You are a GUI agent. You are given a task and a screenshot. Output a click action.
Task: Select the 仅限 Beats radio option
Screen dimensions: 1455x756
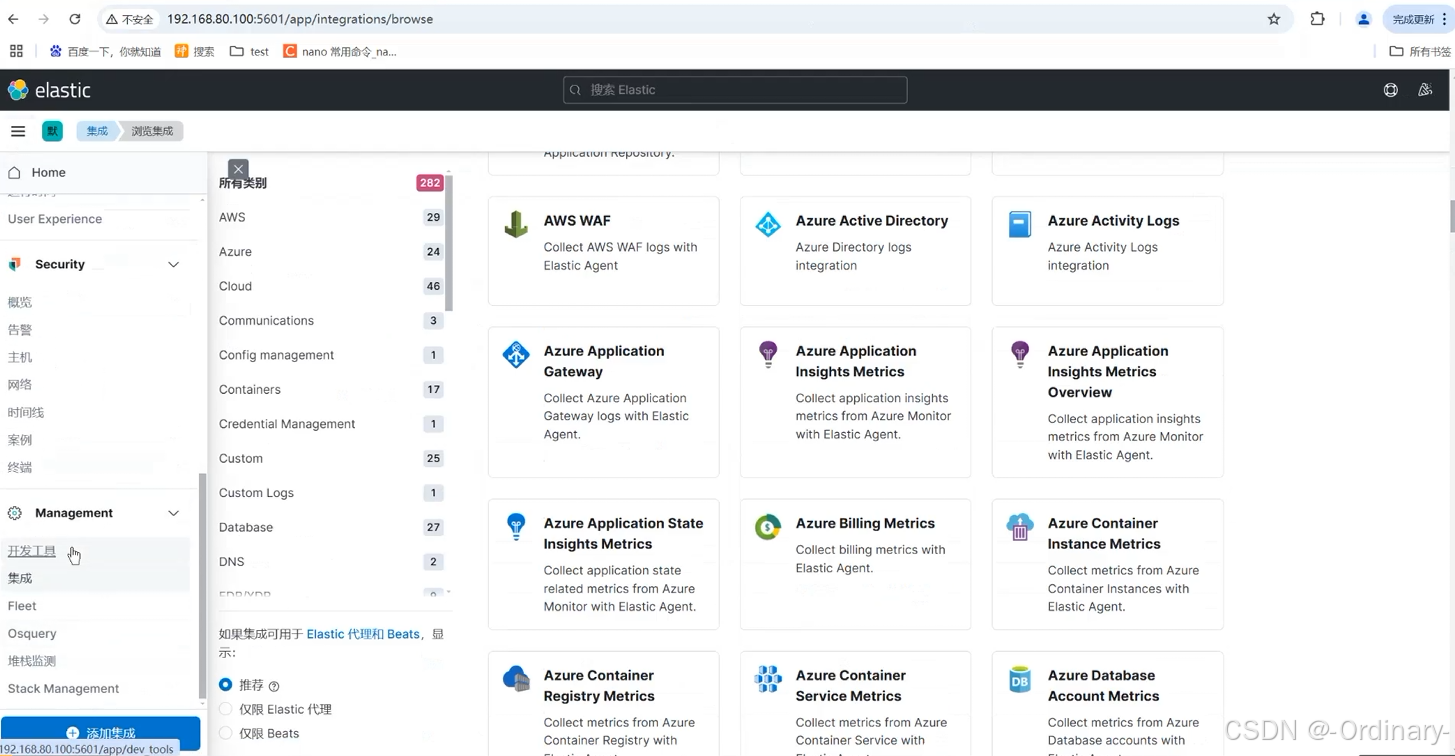pos(226,733)
